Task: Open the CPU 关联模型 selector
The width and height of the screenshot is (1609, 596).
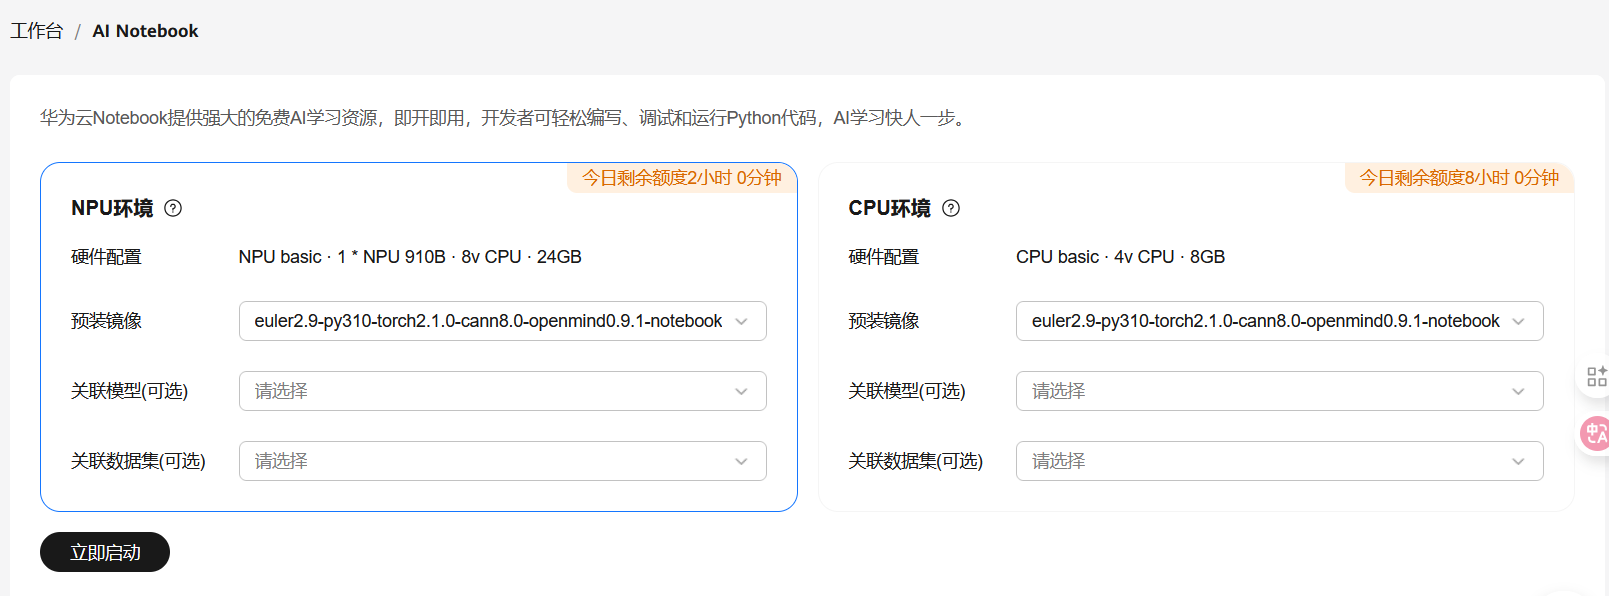Action: point(1279,391)
